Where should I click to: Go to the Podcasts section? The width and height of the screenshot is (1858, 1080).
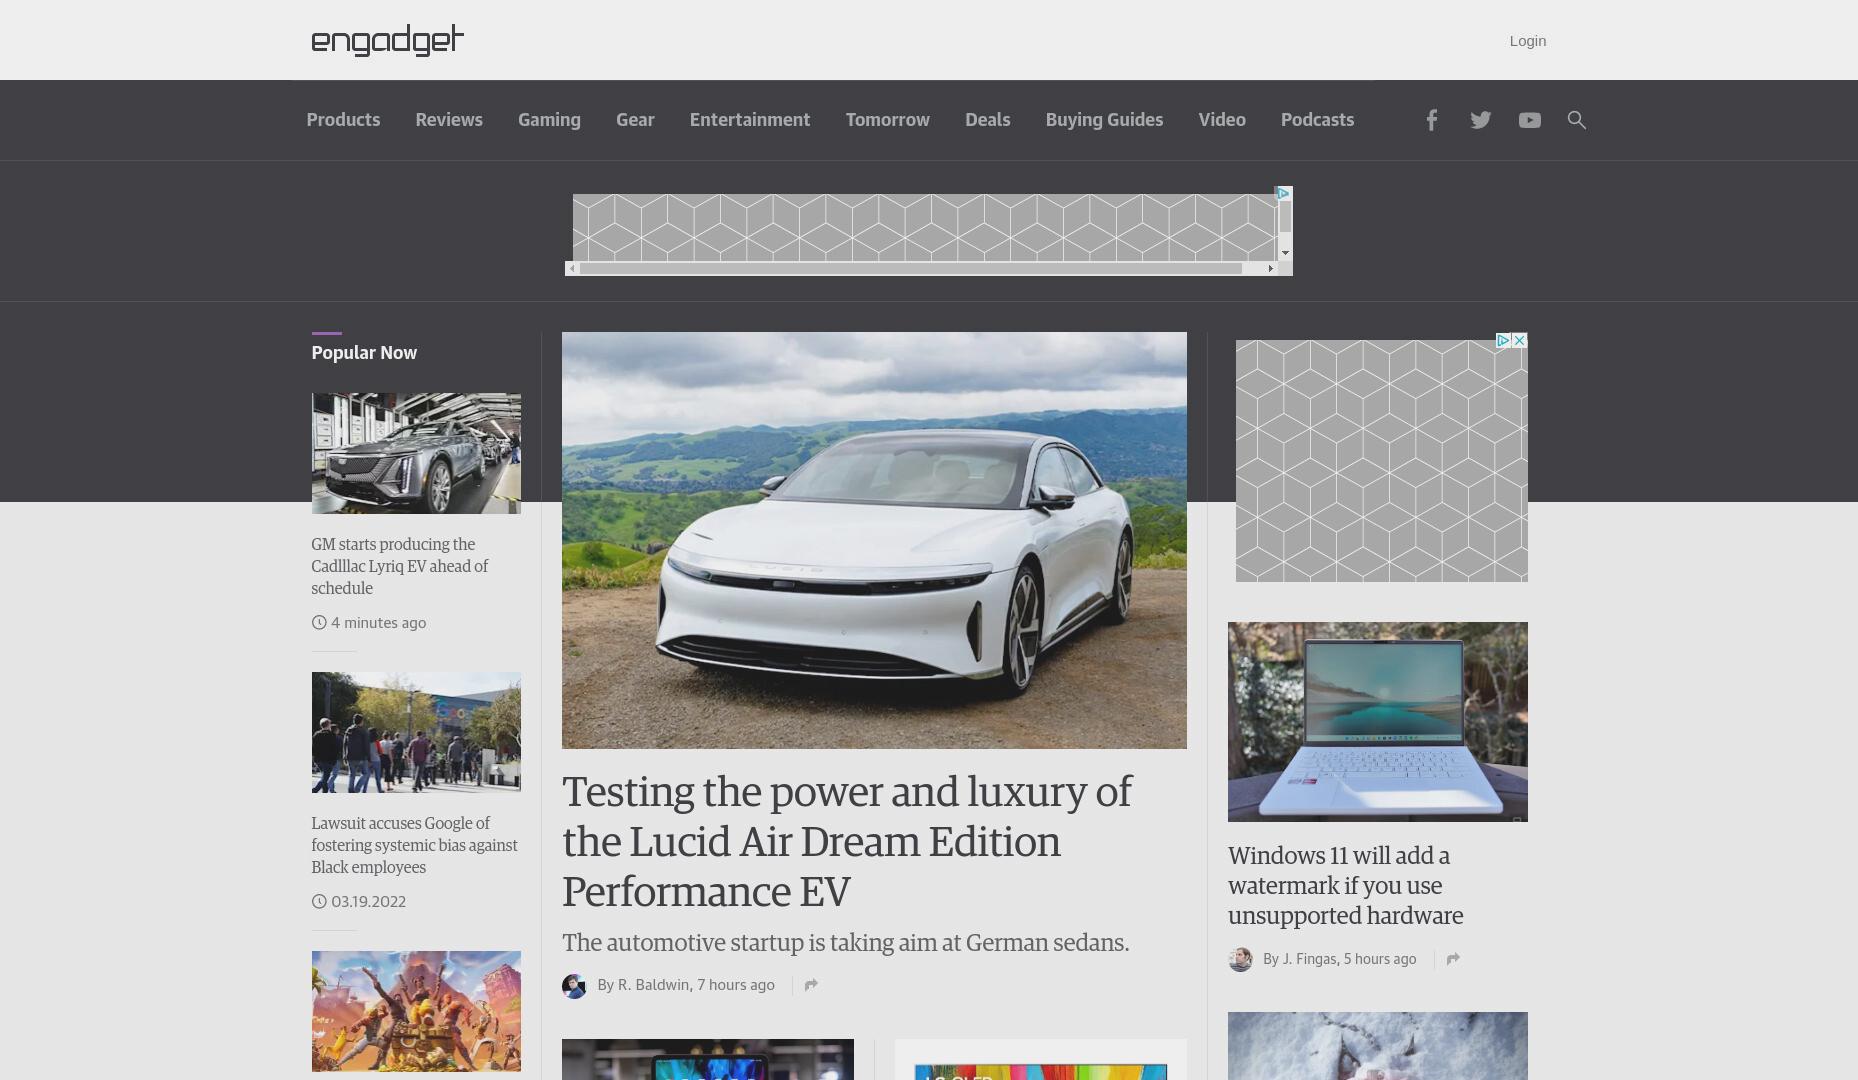coord(1317,120)
